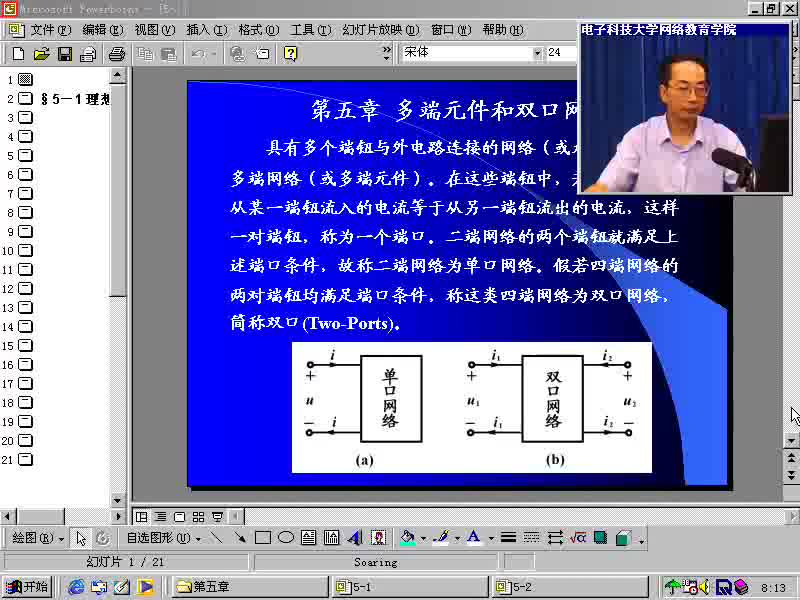
Task: Click the New document icon
Action: [x=18, y=53]
